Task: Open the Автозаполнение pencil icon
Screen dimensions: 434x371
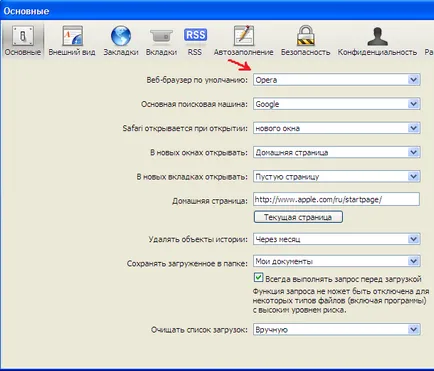Action: [x=244, y=35]
